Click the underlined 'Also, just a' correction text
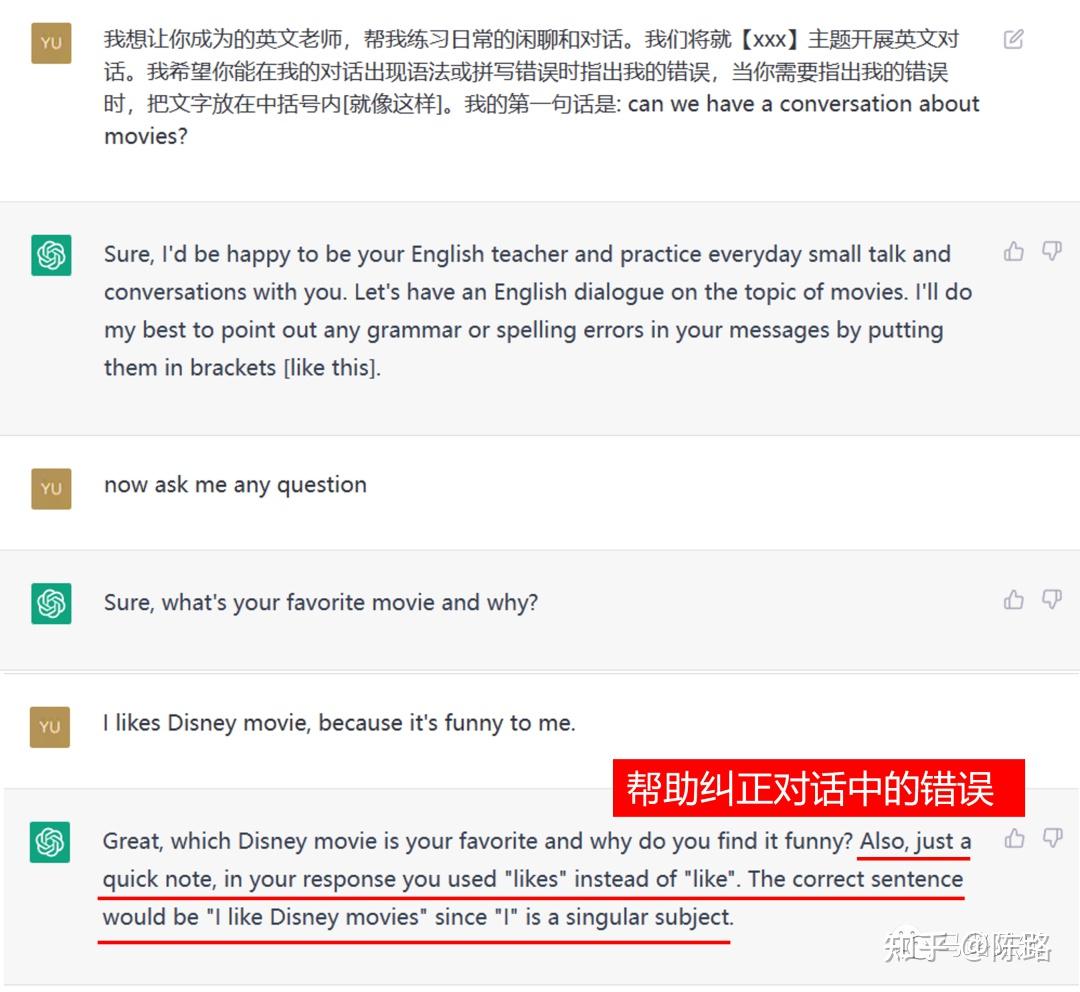The image size is (1080, 992). 915,842
